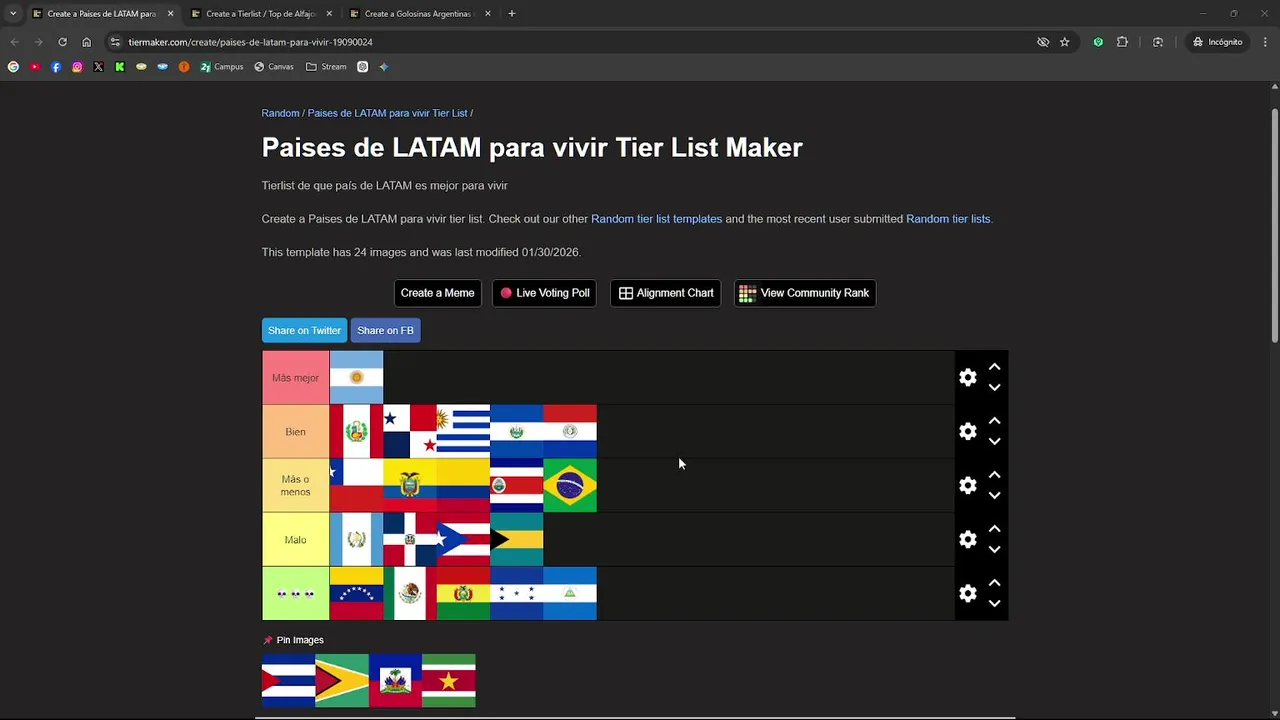
Task: Bookmark this page with the star icon
Action: 1065,42
